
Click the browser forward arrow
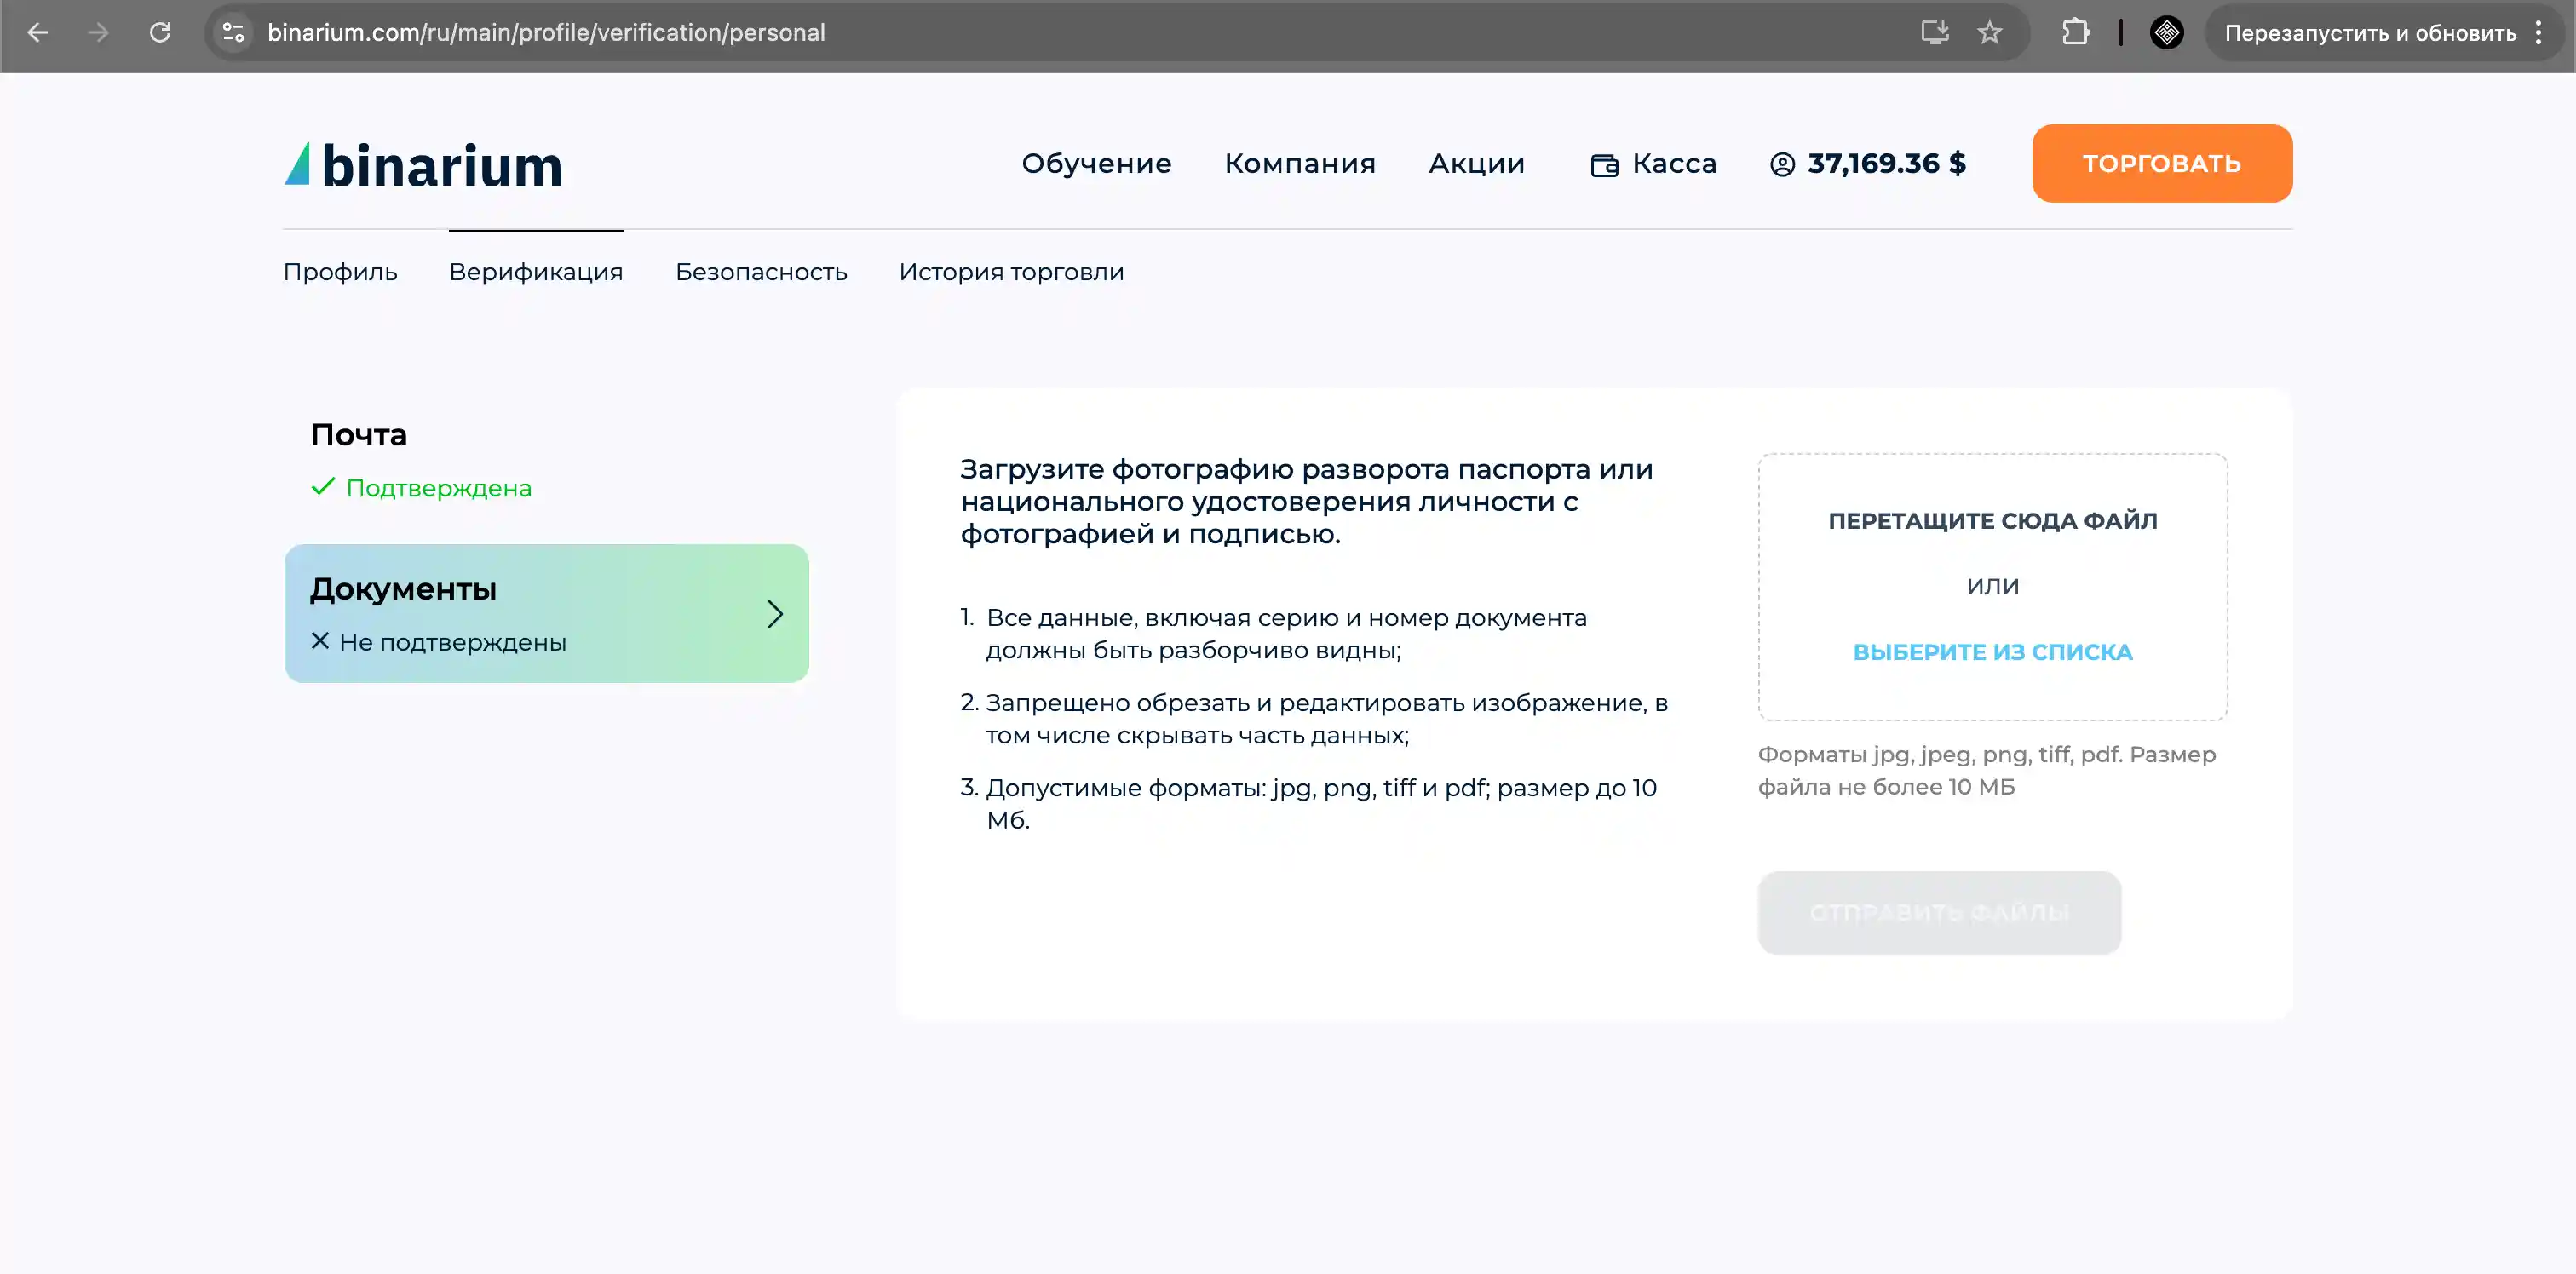pyautogui.click(x=98, y=33)
